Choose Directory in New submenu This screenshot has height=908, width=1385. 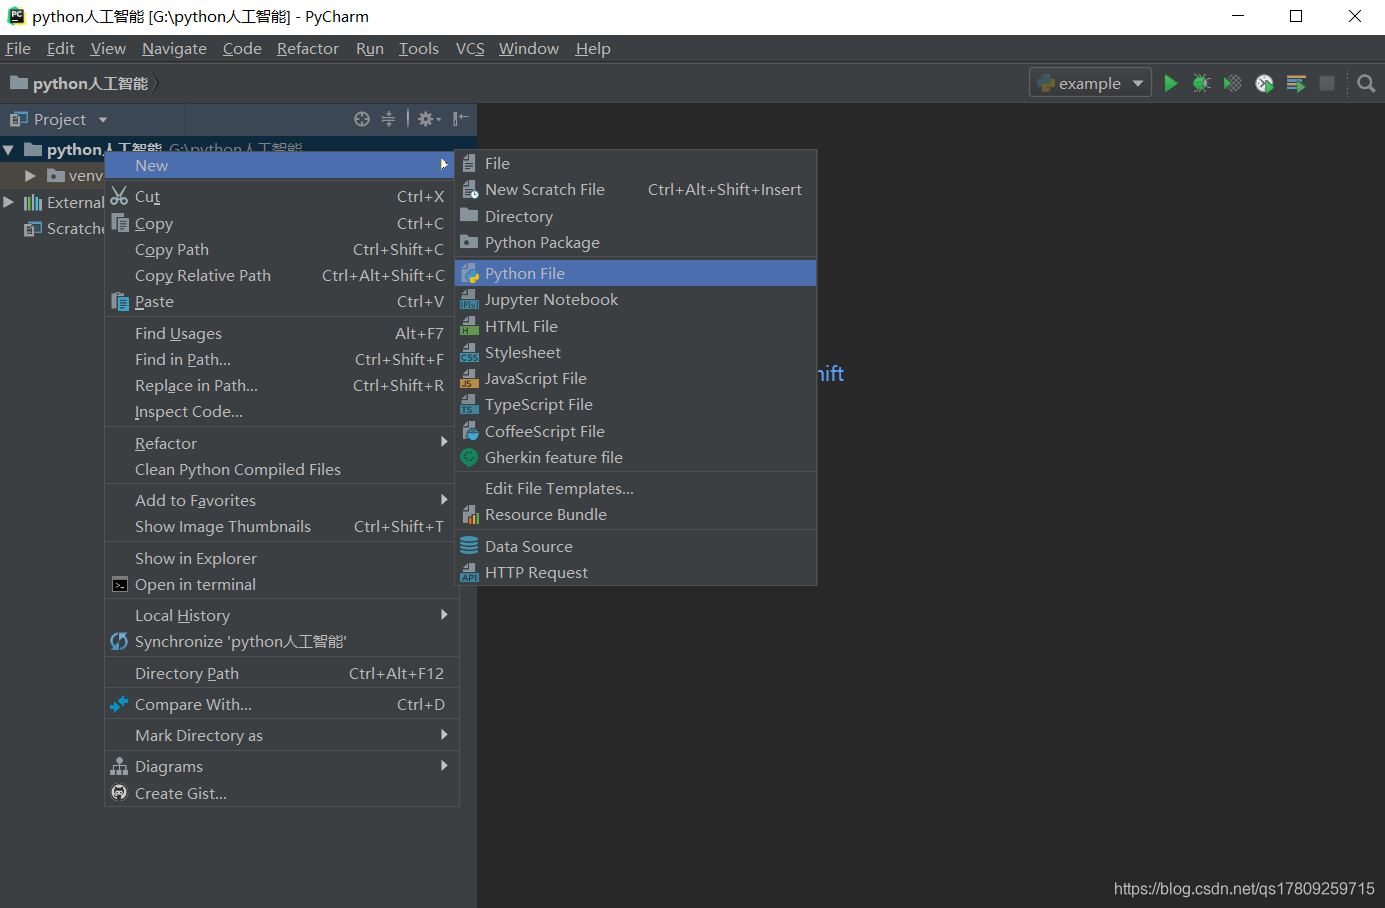636,216
